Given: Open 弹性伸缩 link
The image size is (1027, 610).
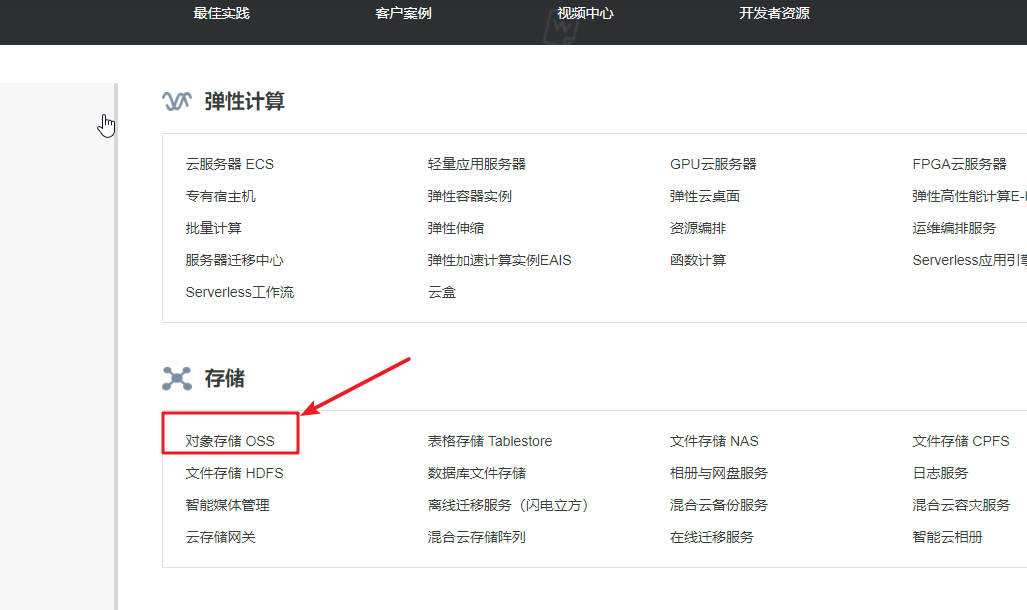Looking at the screenshot, I should (456, 229).
